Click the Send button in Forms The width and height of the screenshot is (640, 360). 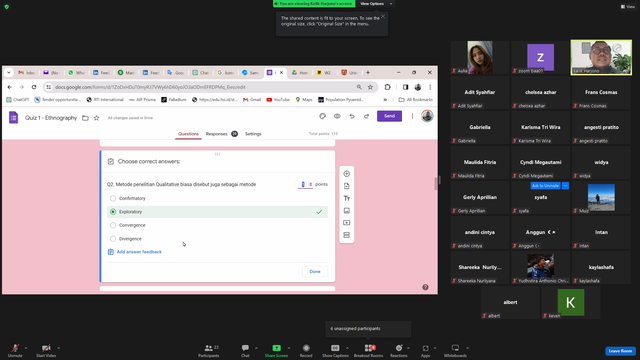click(x=389, y=116)
